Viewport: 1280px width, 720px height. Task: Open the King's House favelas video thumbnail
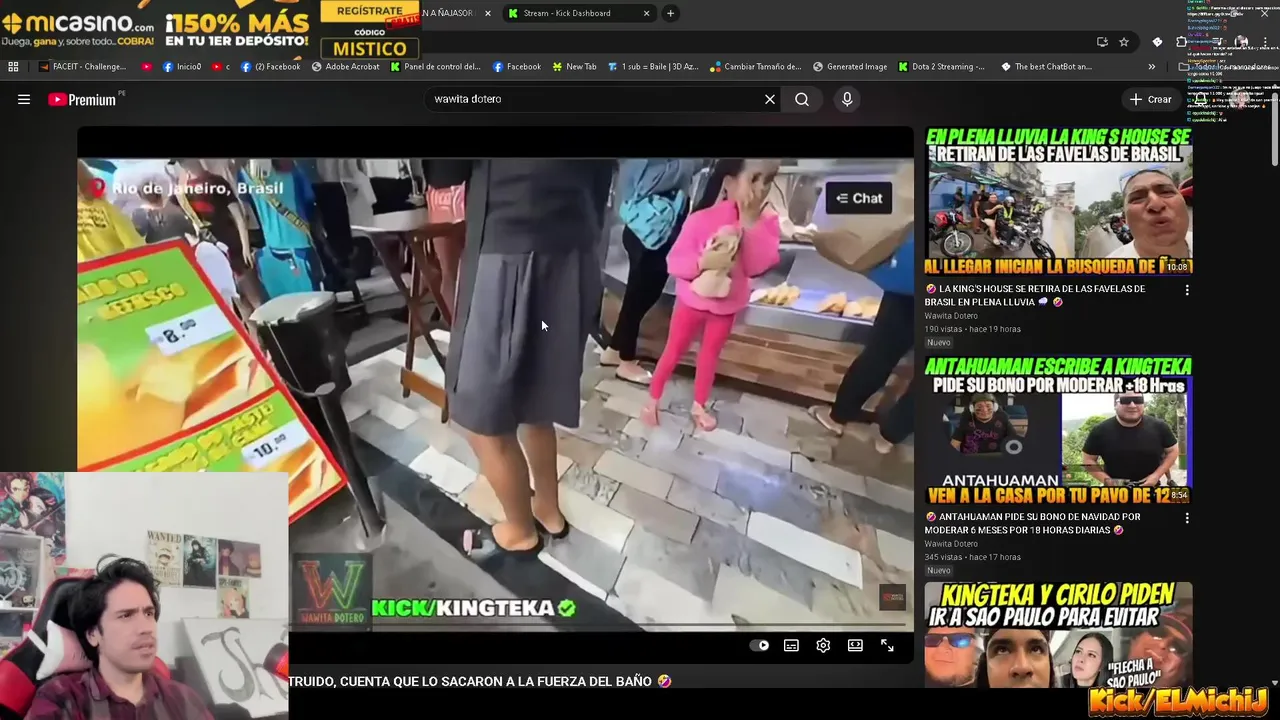pos(1058,201)
